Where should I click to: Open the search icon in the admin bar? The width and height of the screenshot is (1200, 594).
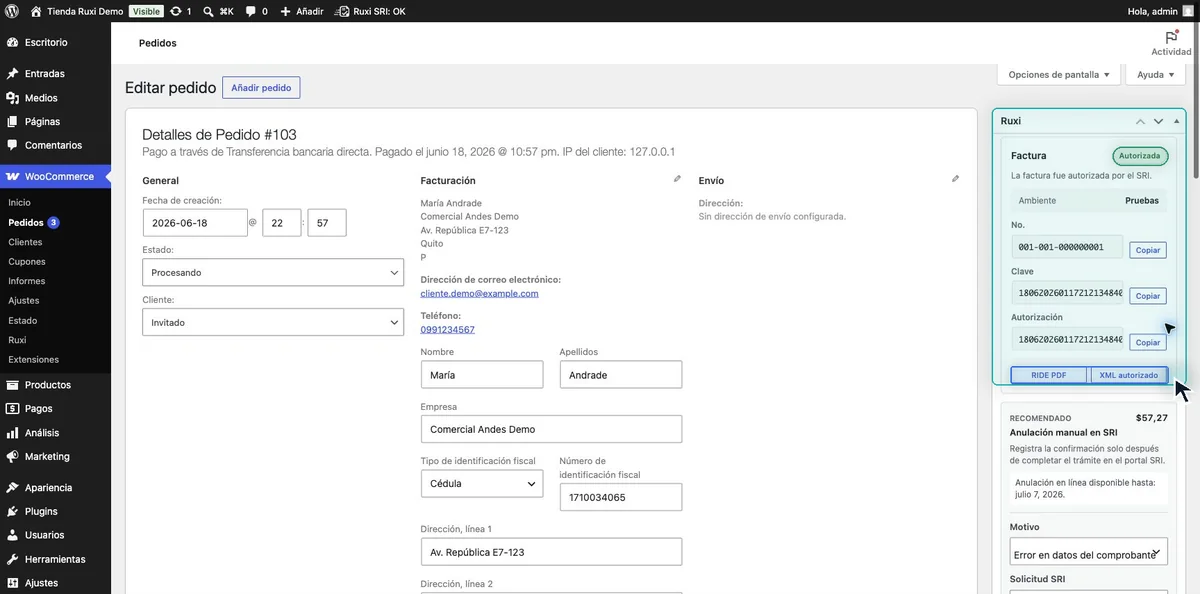click(x=207, y=11)
